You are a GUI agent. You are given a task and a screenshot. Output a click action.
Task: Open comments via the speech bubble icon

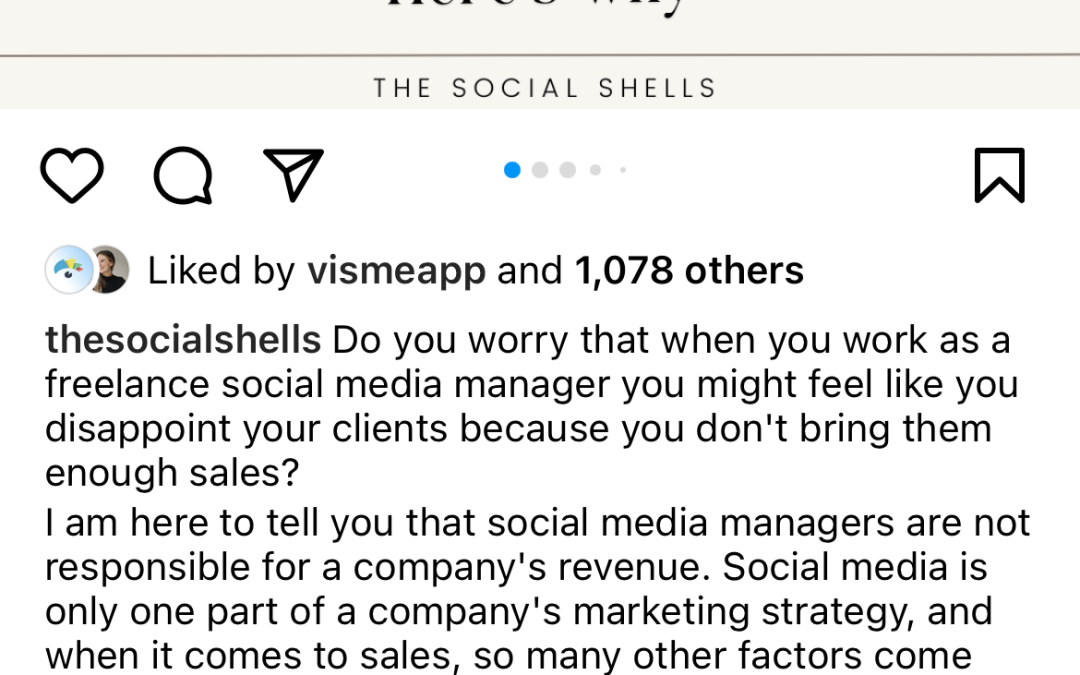coord(183,176)
